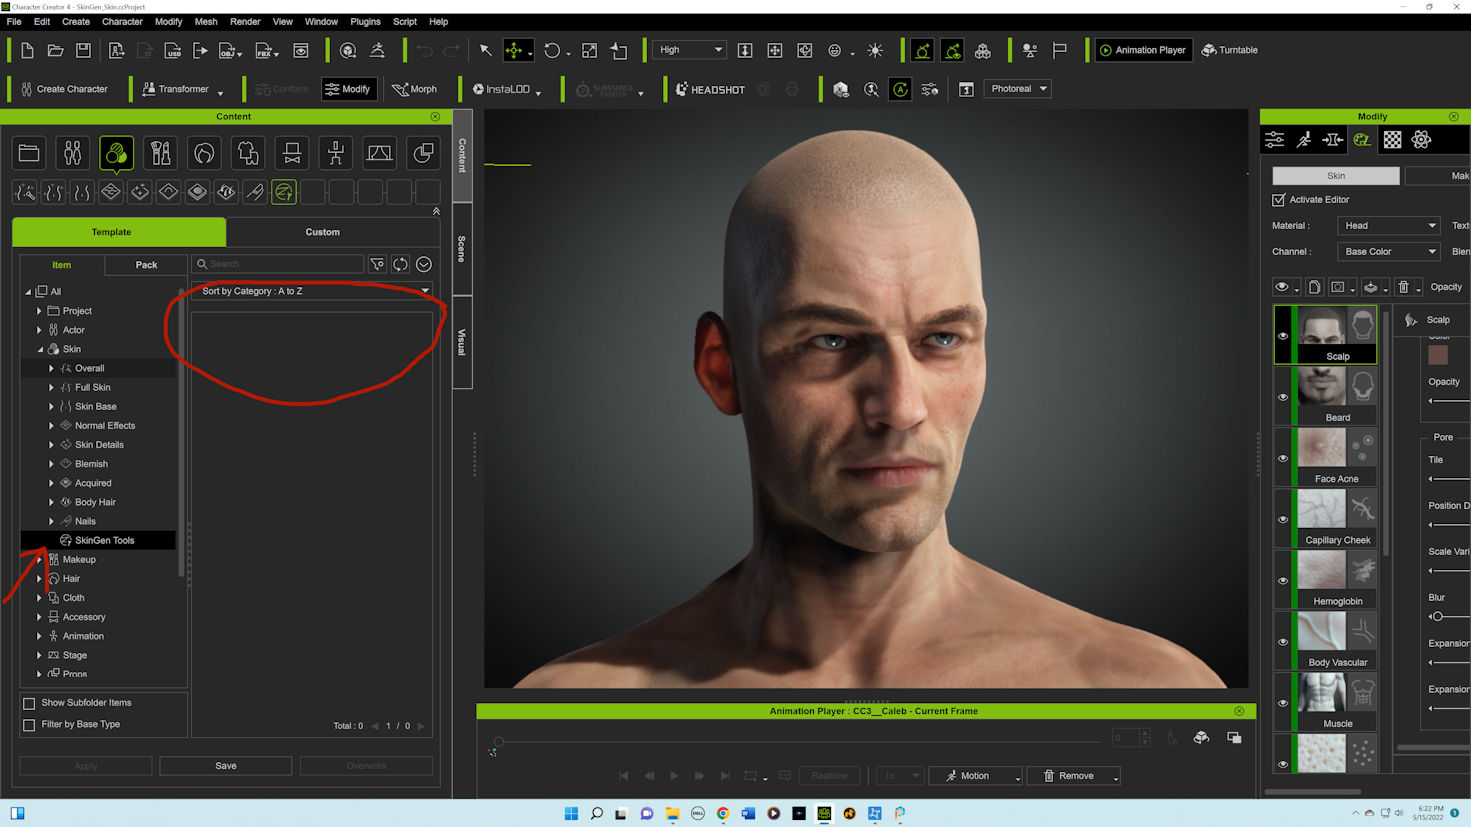Expand the Overall tree node arrow
This screenshot has width=1471, height=827.
tap(51, 368)
